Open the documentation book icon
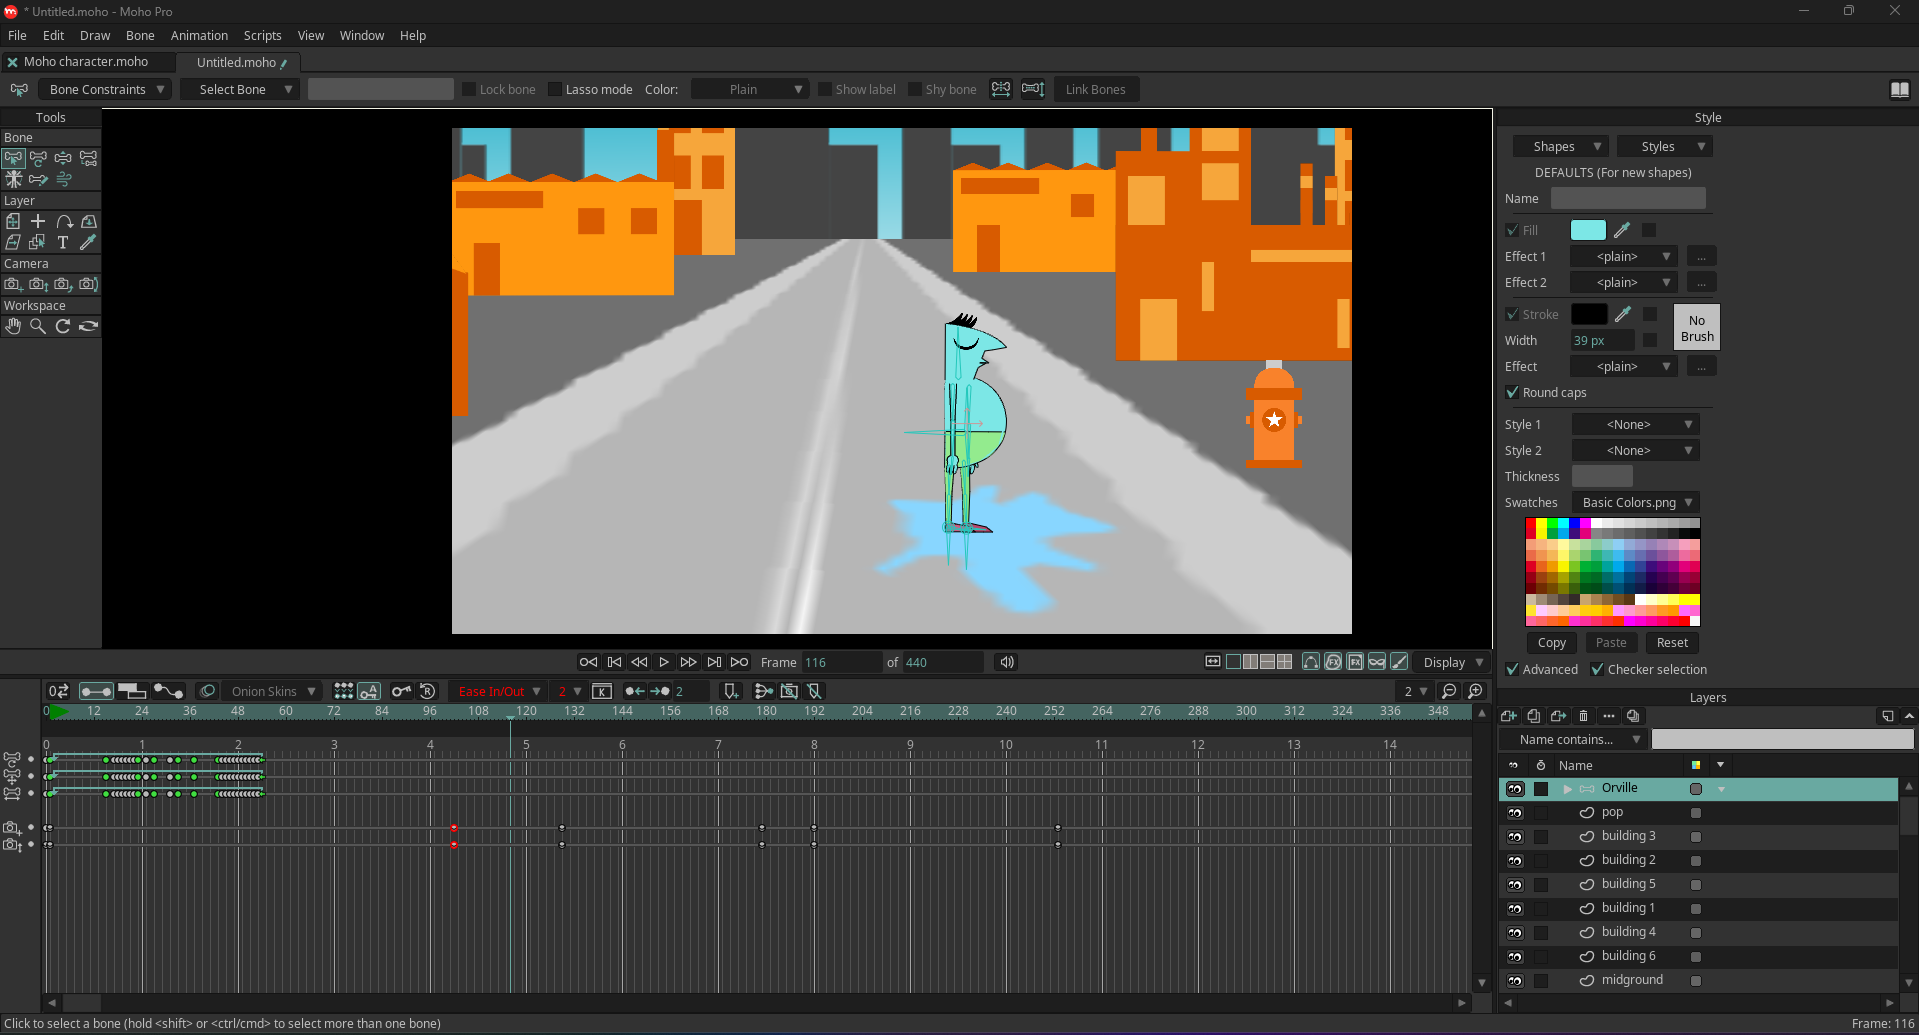Viewport: 1919px width, 1035px height. click(x=1900, y=89)
